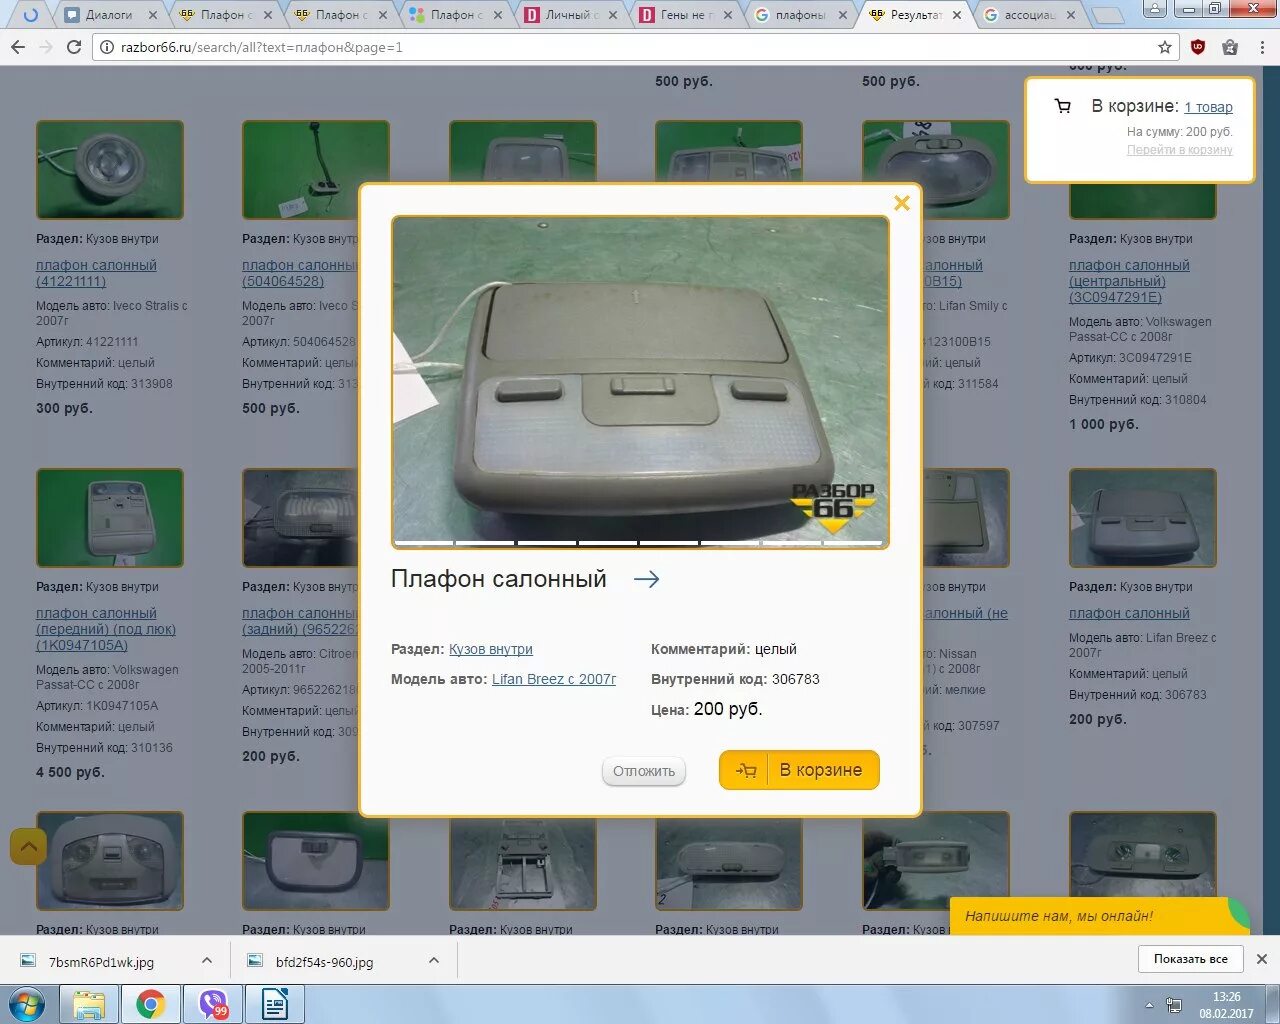Open 'плафон салонный' Lifan Breez link at right
The image size is (1280, 1024).
click(x=1129, y=613)
